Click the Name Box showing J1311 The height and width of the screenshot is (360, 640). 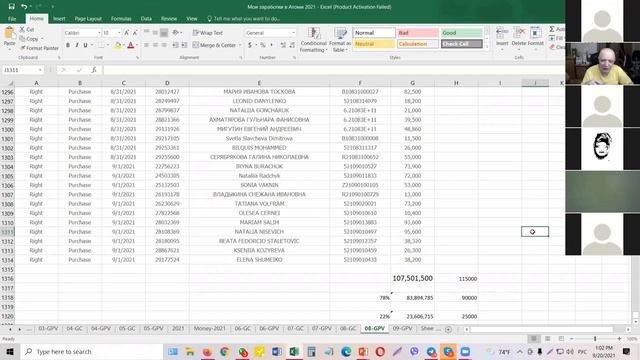pyautogui.click(x=22, y=70)
